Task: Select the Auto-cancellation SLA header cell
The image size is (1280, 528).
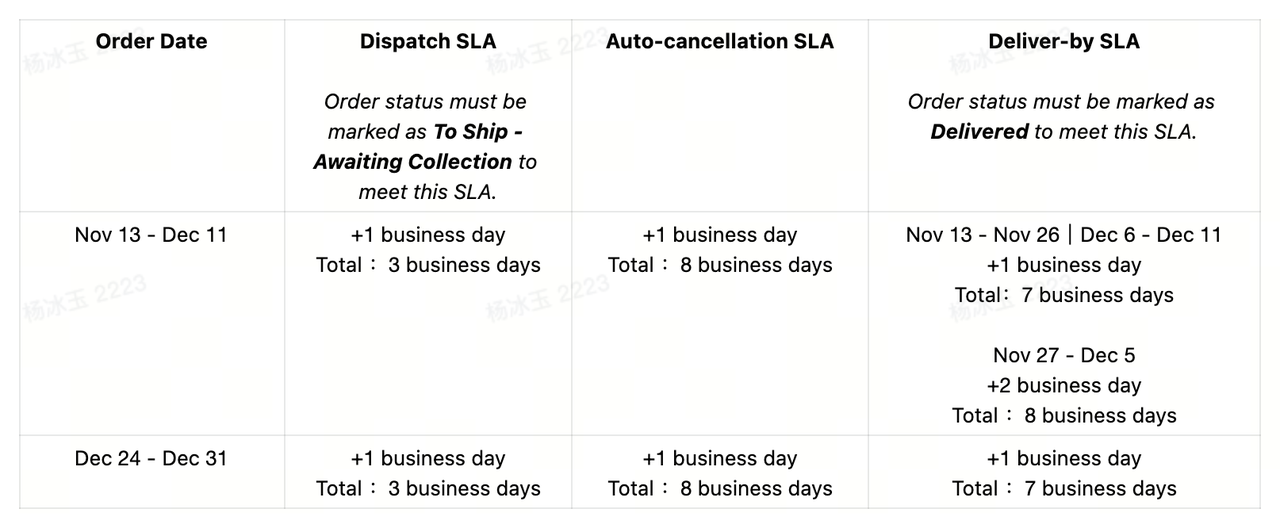Action: 719,42
